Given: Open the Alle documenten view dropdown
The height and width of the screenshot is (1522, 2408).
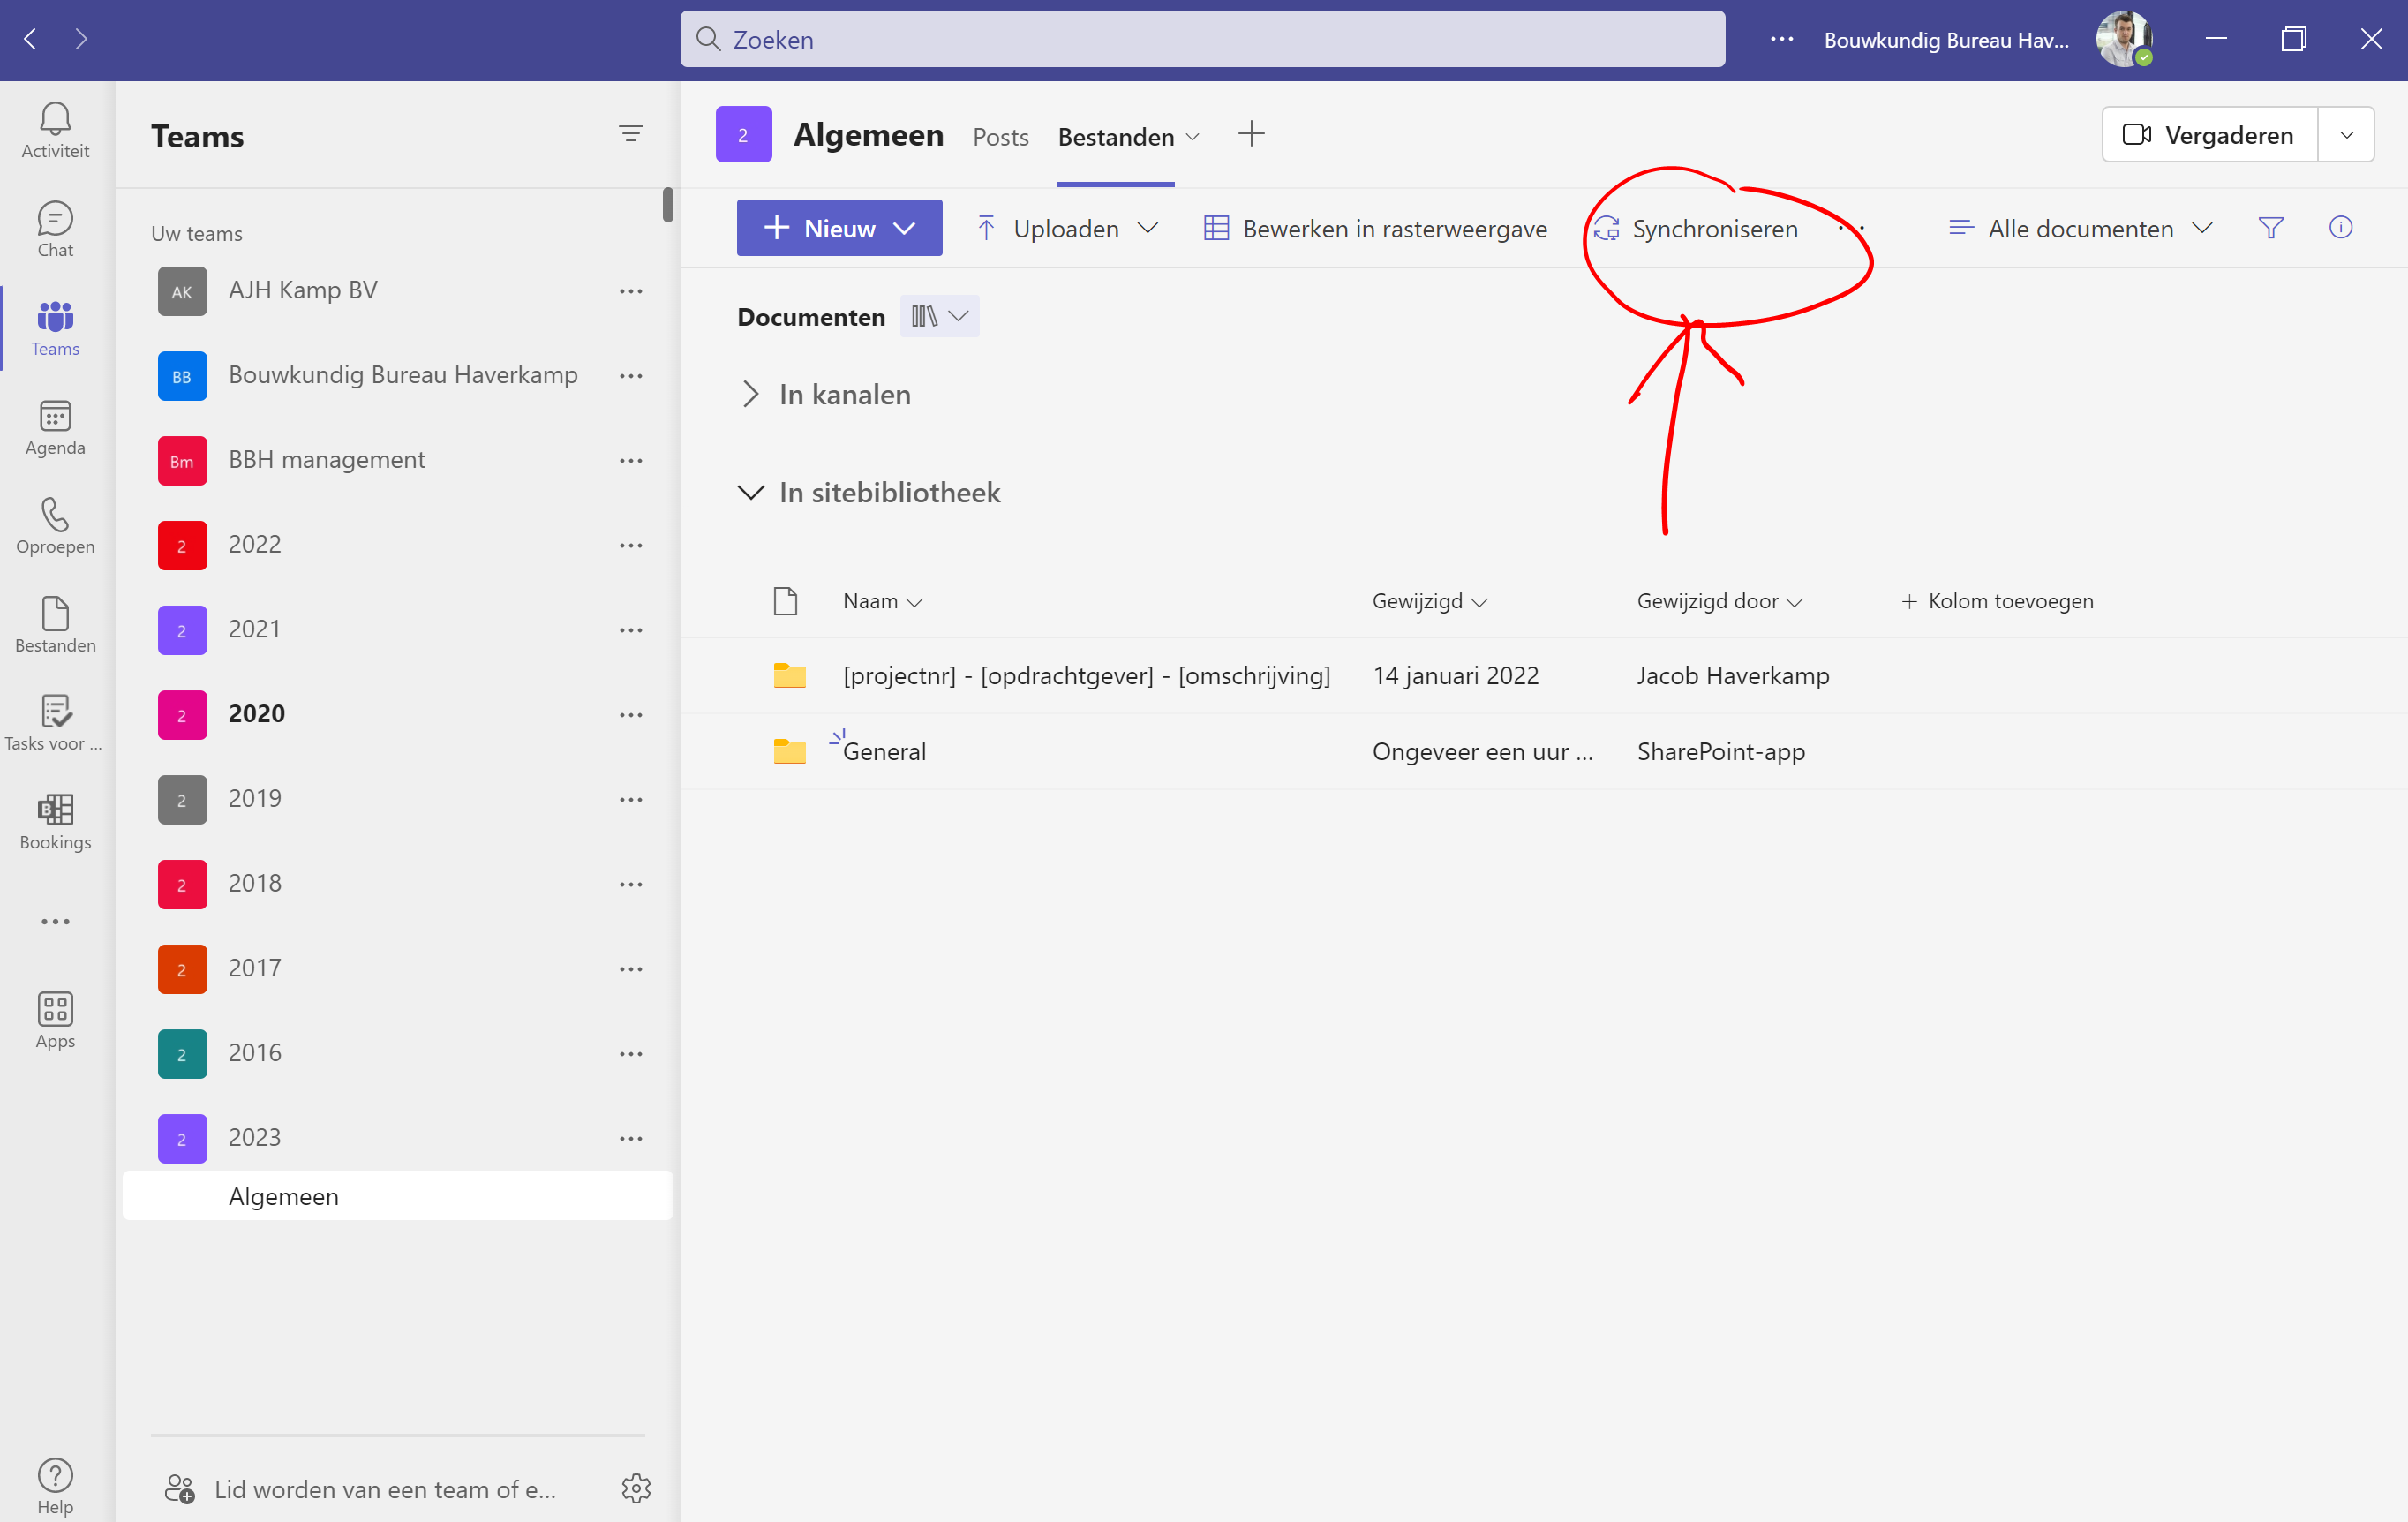Looking at the screenshot, I should (2081, 228).
